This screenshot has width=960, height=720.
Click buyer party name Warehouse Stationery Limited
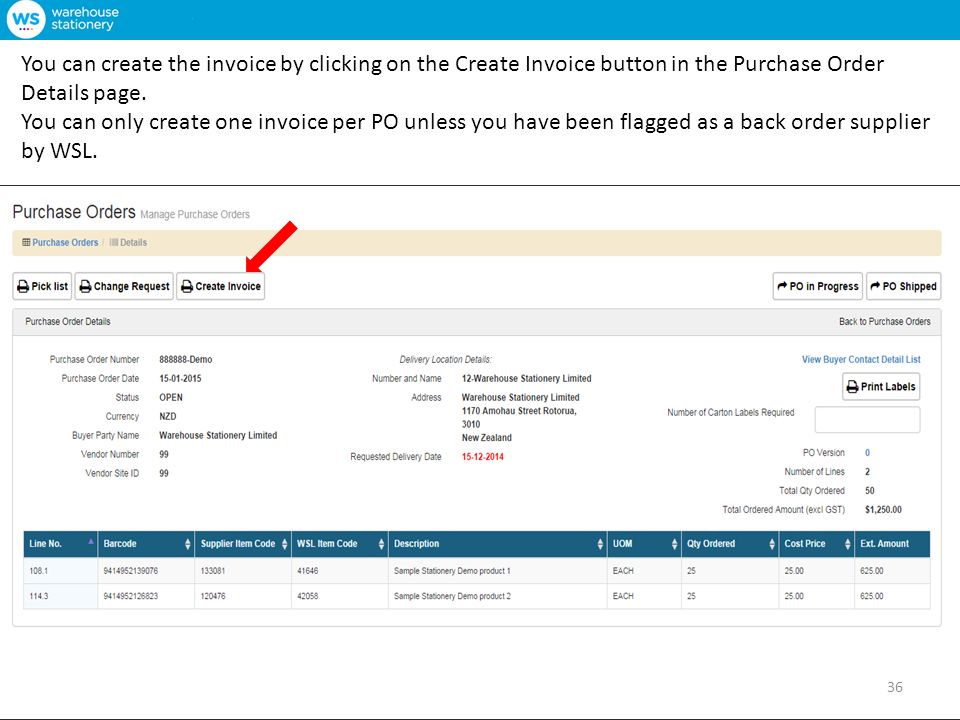218,435
